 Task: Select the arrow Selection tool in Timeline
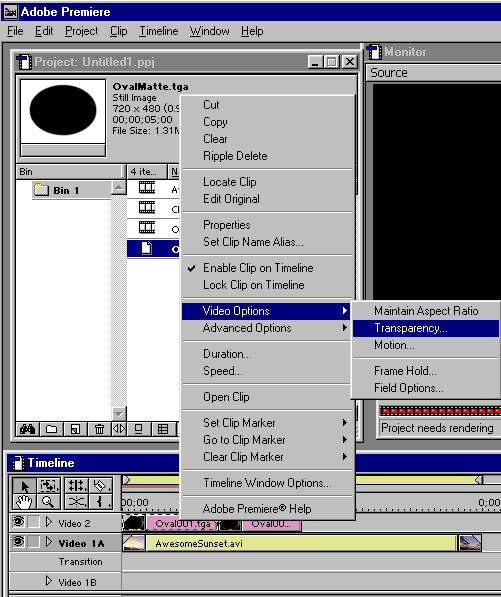24,486
